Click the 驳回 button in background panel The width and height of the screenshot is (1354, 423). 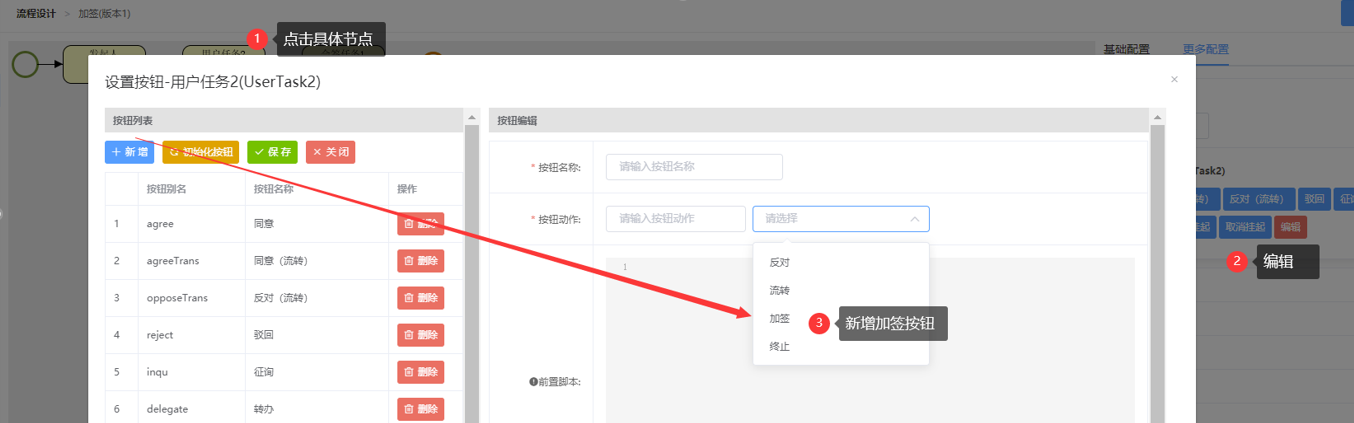pos(1315,199)
